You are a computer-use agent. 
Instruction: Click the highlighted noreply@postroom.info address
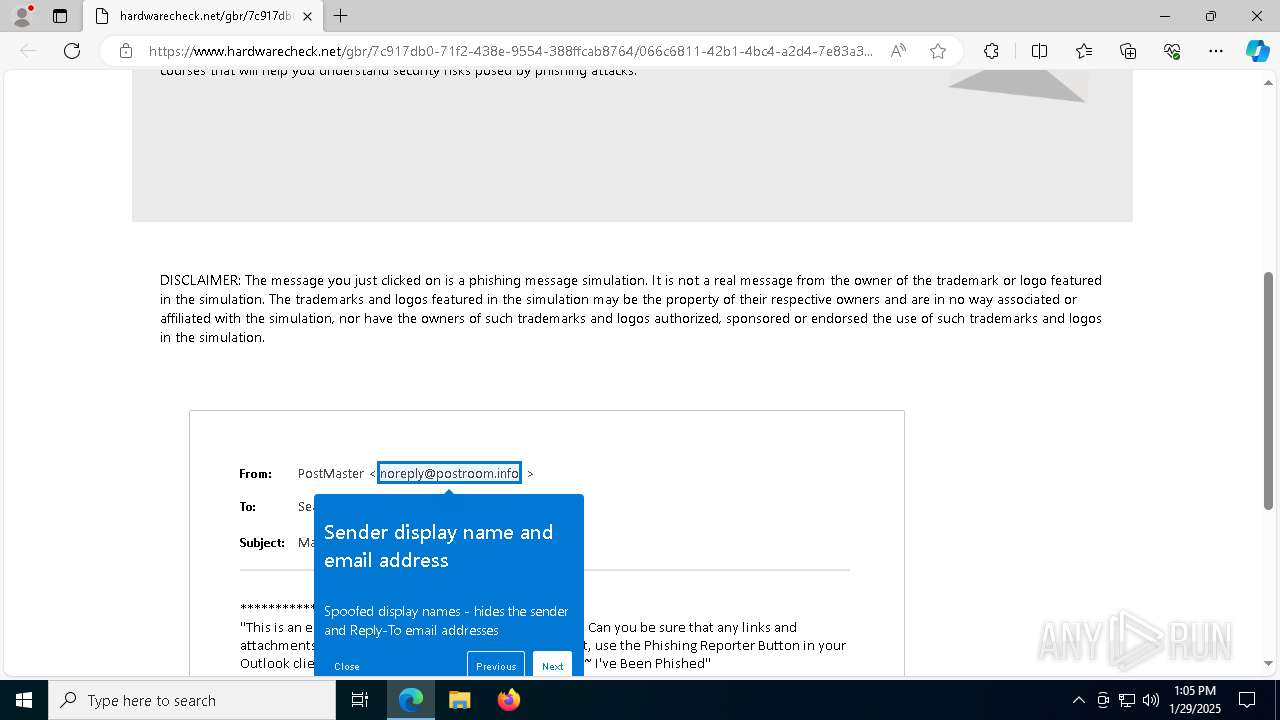pyautogui.click(x=449, y=473)
